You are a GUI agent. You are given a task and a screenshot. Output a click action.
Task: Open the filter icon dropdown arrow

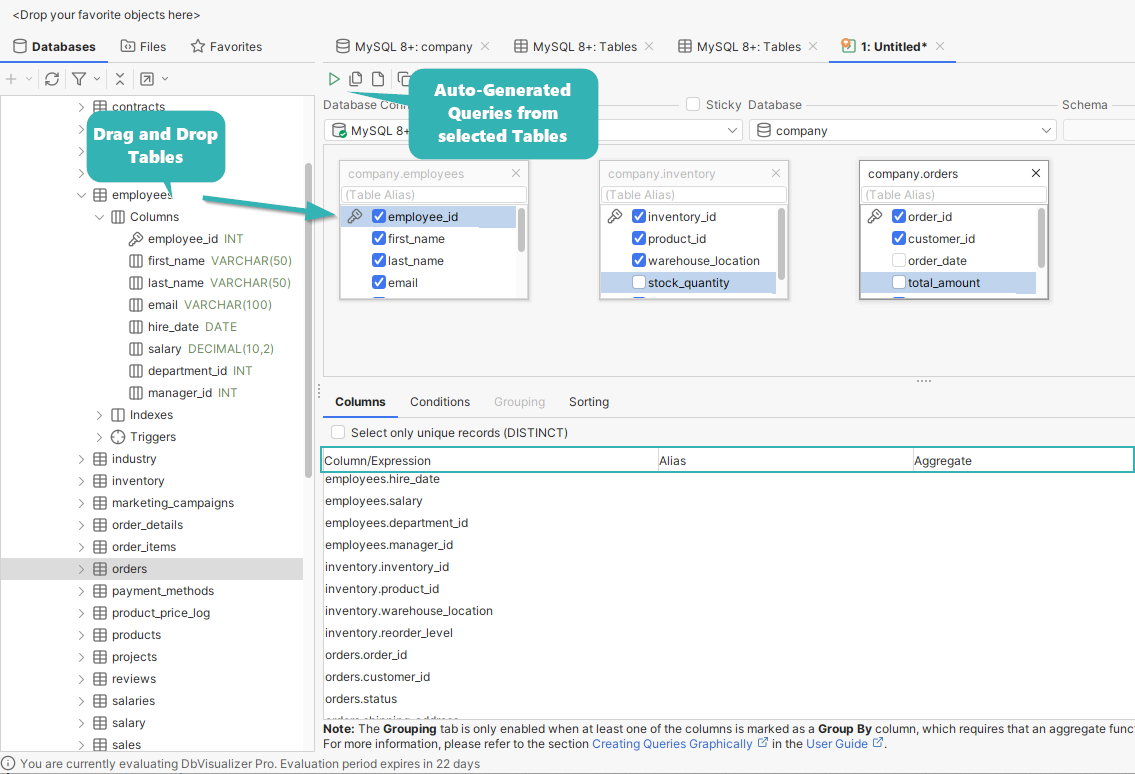(97, 79)
